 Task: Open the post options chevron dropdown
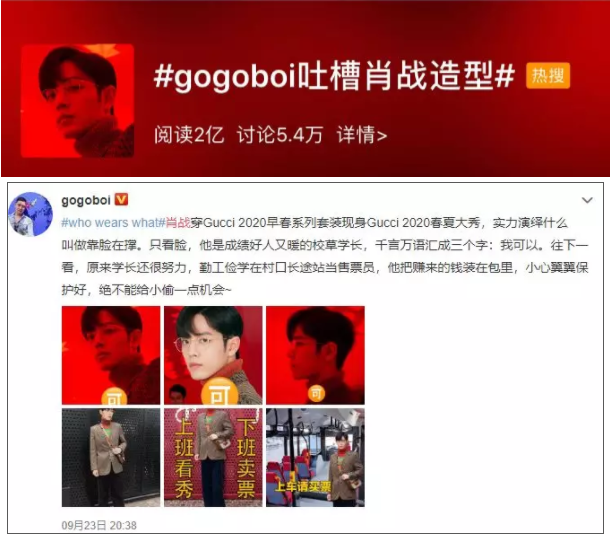587,200
